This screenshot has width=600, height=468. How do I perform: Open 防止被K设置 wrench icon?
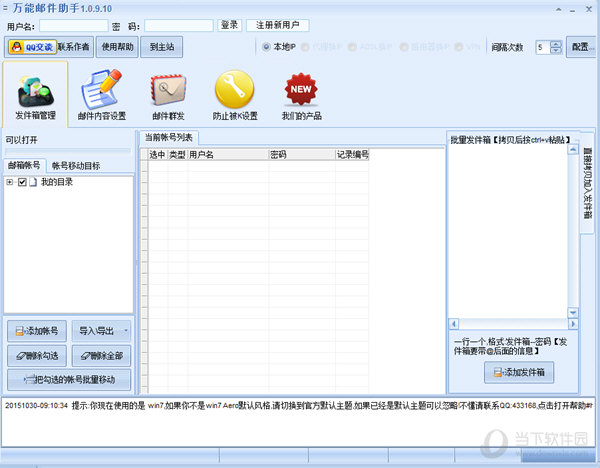234,95
